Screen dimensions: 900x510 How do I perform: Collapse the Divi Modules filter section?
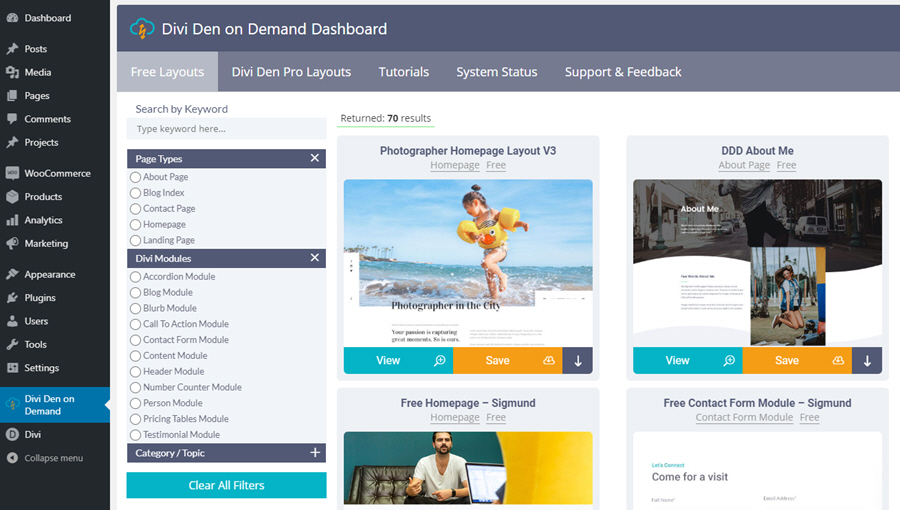coord(314,259)
